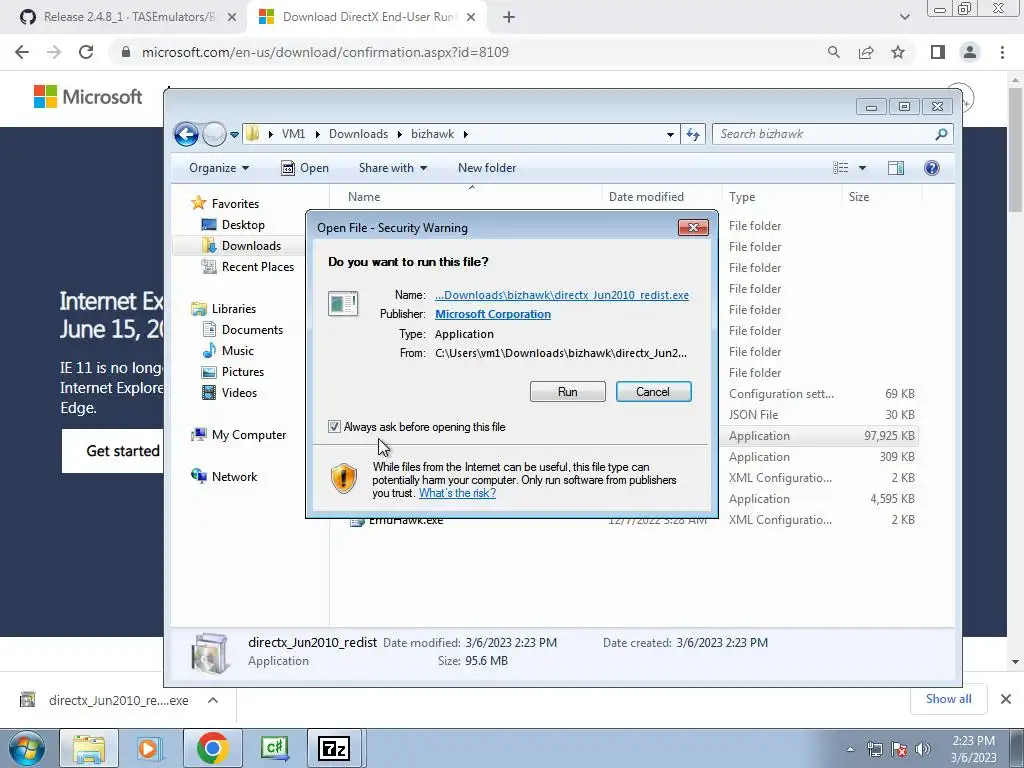The height and width of the screenshot is (768, 1024).
Task: Click bizhawk in the address breadcrumb
Action: pos(432,134)
